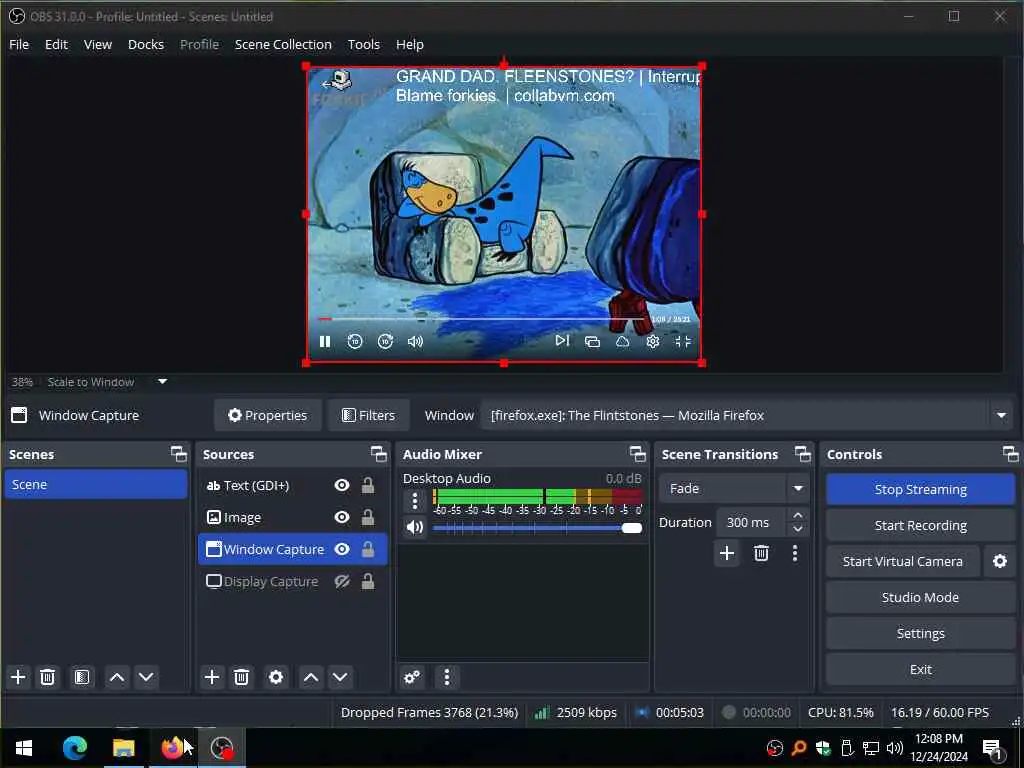Open Microsoft Edge from the taskbar
1024x768 pixels.
pos(75,747)
